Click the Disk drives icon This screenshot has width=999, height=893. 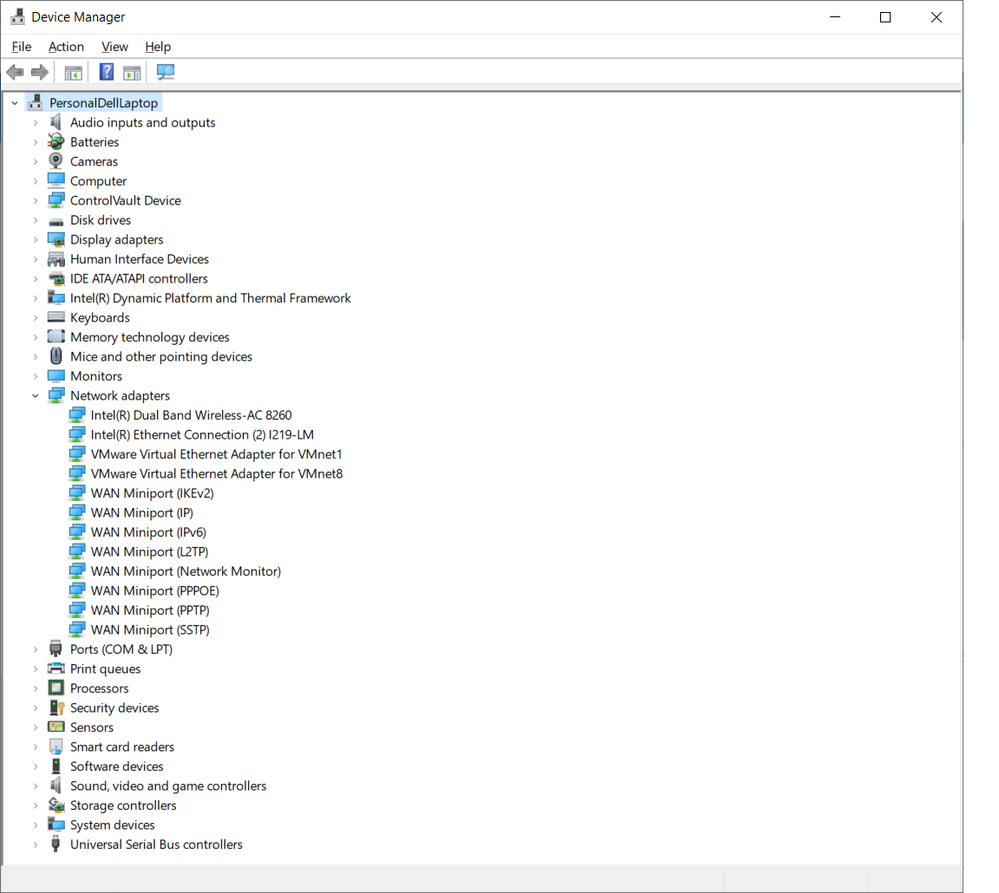click(x=56, y=221)
